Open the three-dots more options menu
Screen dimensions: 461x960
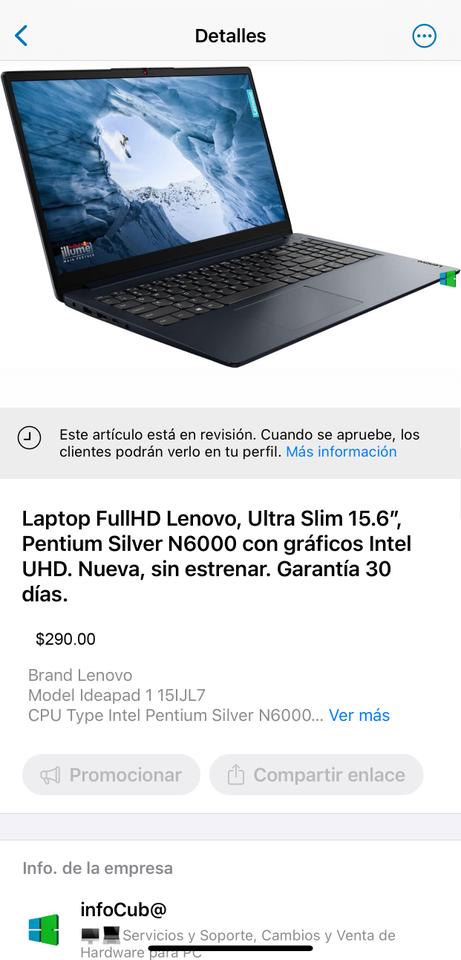coord(424,36)
